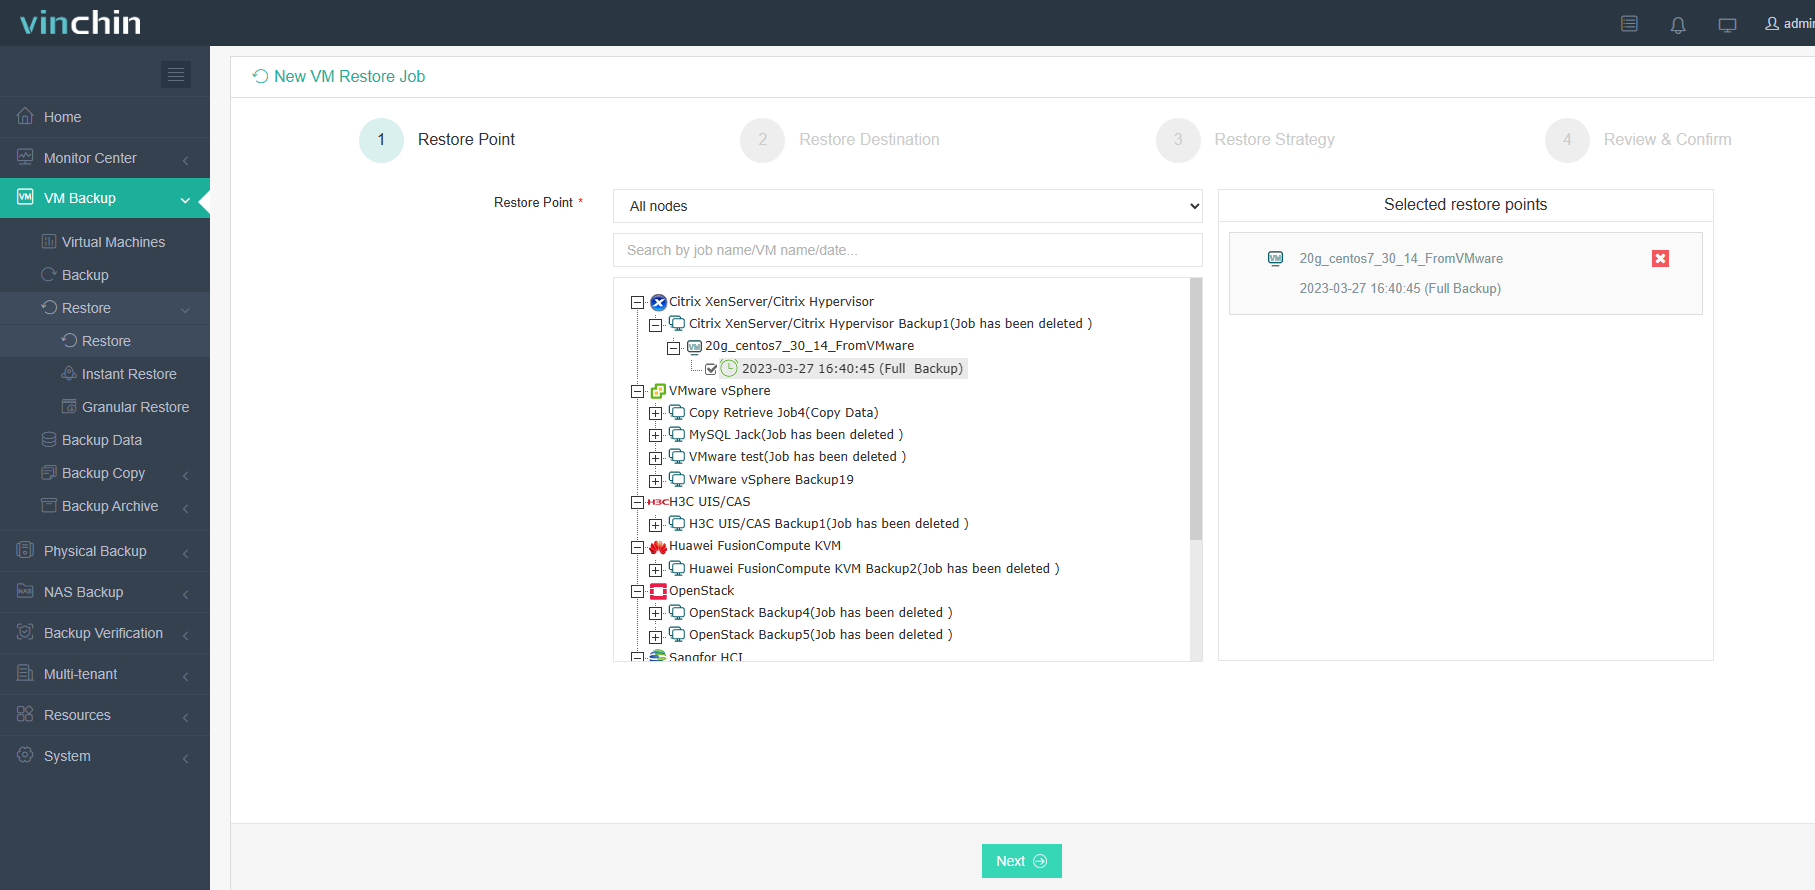The image size is (1815, 890).
Task: Click the job icon beside VMware vSphere Backup19
Action: tap(677, 479)
